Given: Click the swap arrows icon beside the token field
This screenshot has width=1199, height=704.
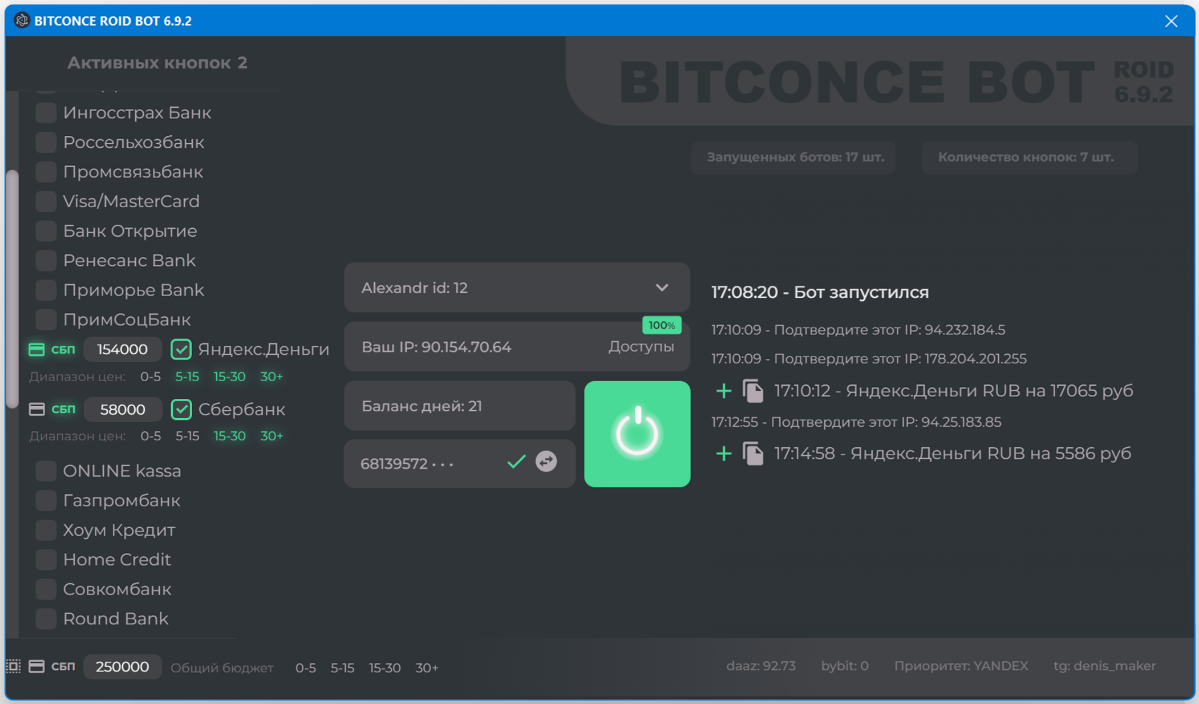Looking at the screenshot, I should pos(546,462).
